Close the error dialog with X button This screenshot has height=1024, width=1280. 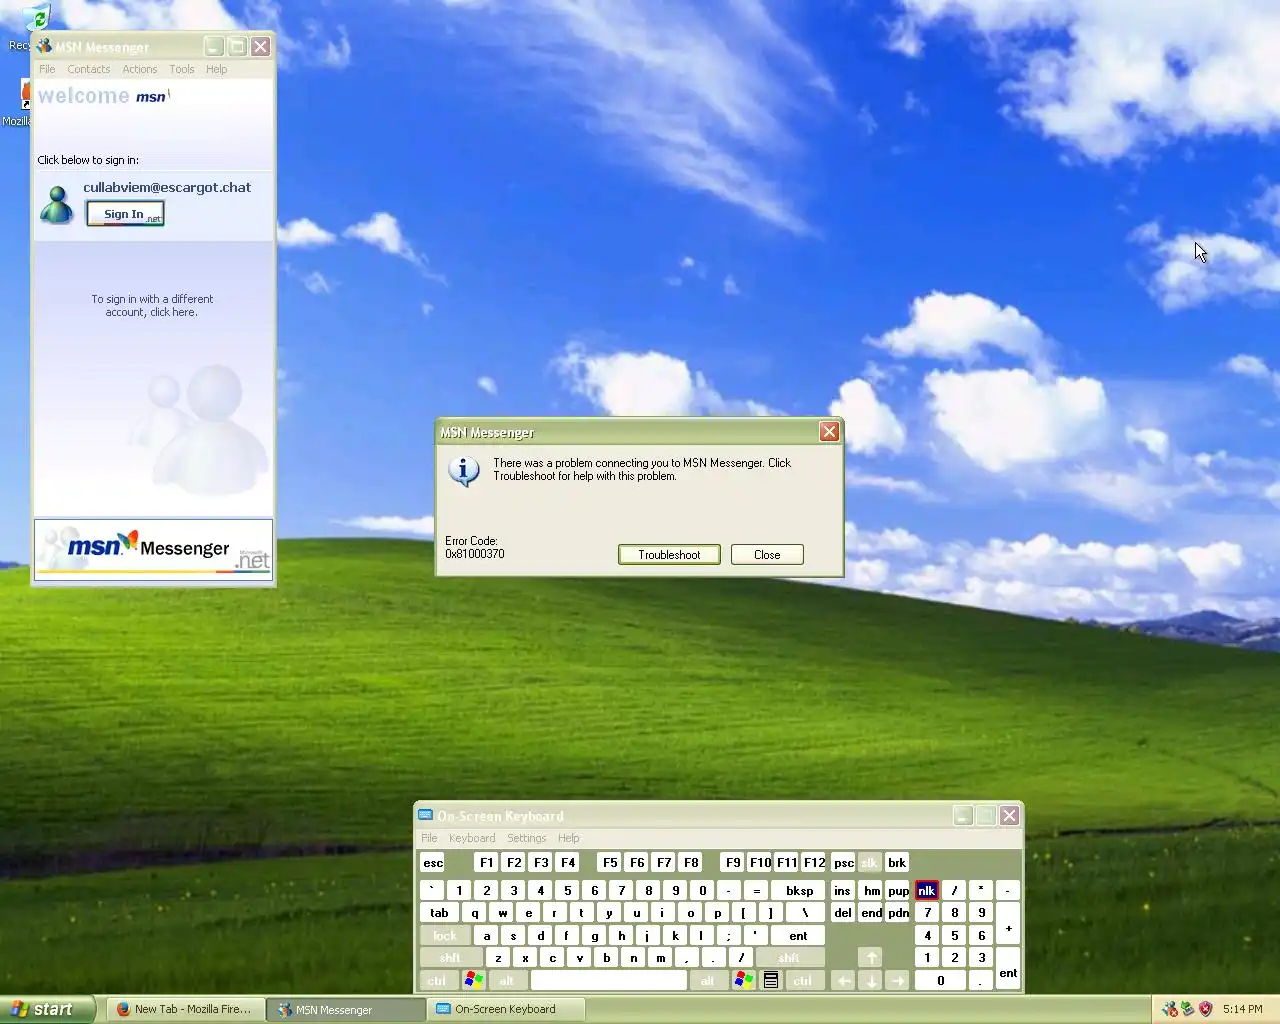tap(829, 431)
